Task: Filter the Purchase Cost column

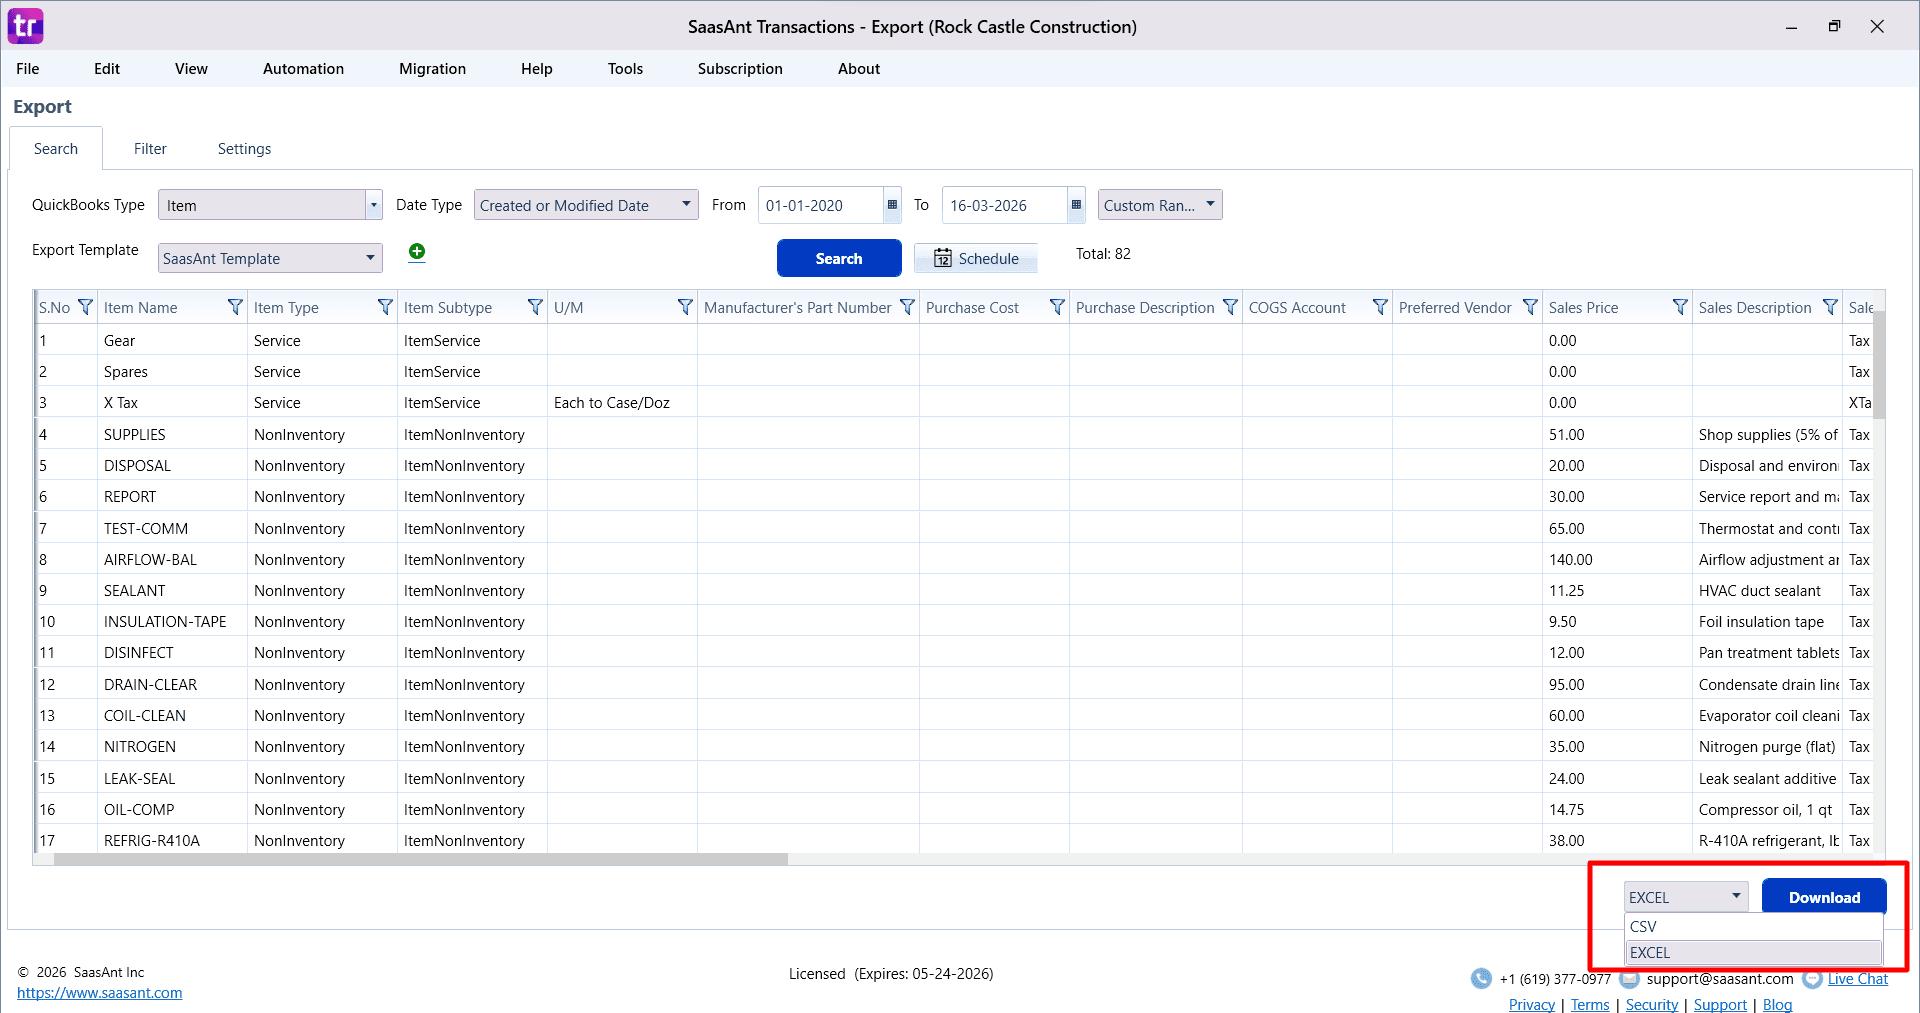Action: [1057, 307]
